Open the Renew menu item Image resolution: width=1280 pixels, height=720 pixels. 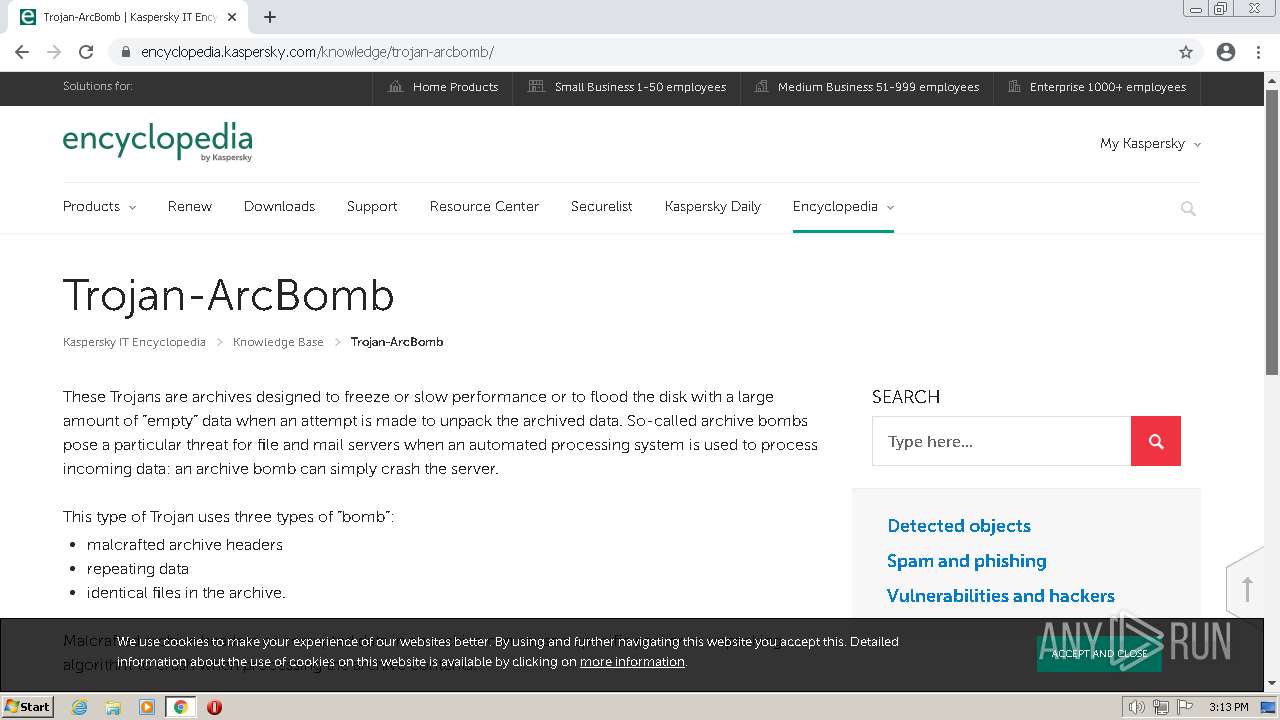(x=190, y=206)
